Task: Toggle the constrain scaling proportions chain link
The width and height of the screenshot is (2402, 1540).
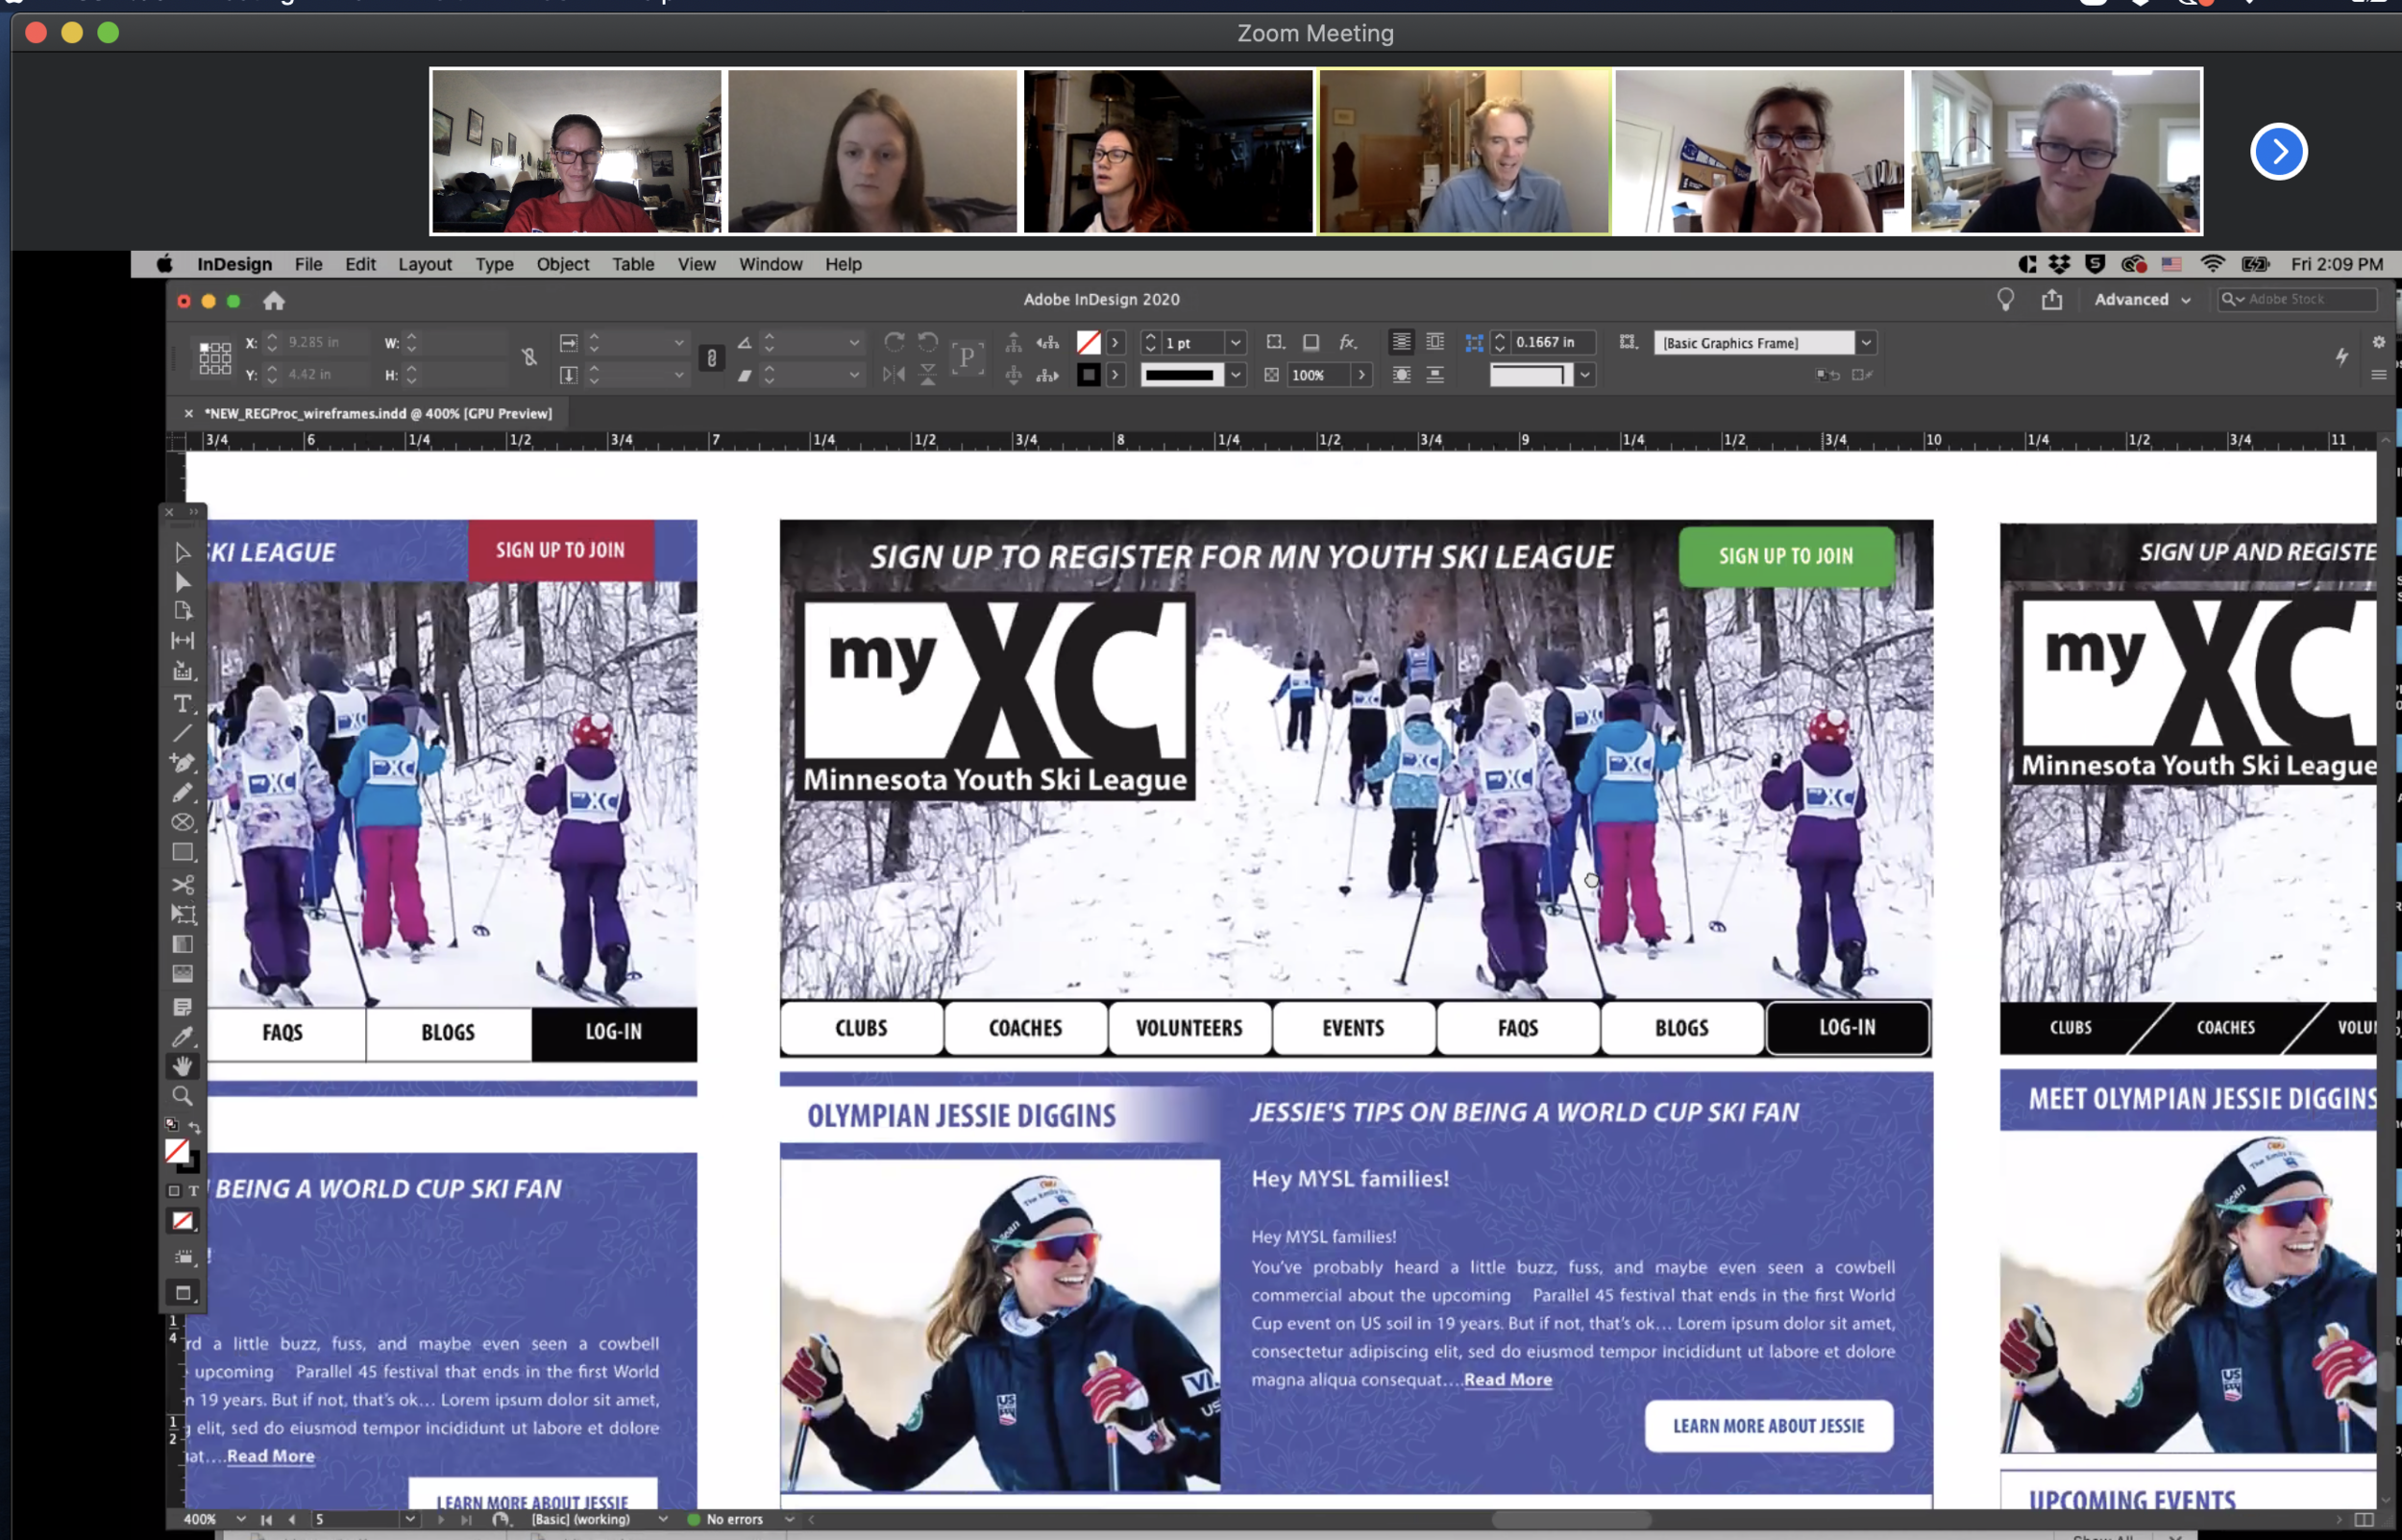Action: tap(711, 357)
